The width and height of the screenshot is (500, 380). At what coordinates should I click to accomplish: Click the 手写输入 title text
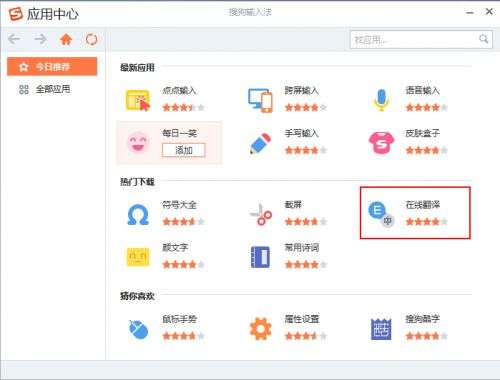[302, 134]
